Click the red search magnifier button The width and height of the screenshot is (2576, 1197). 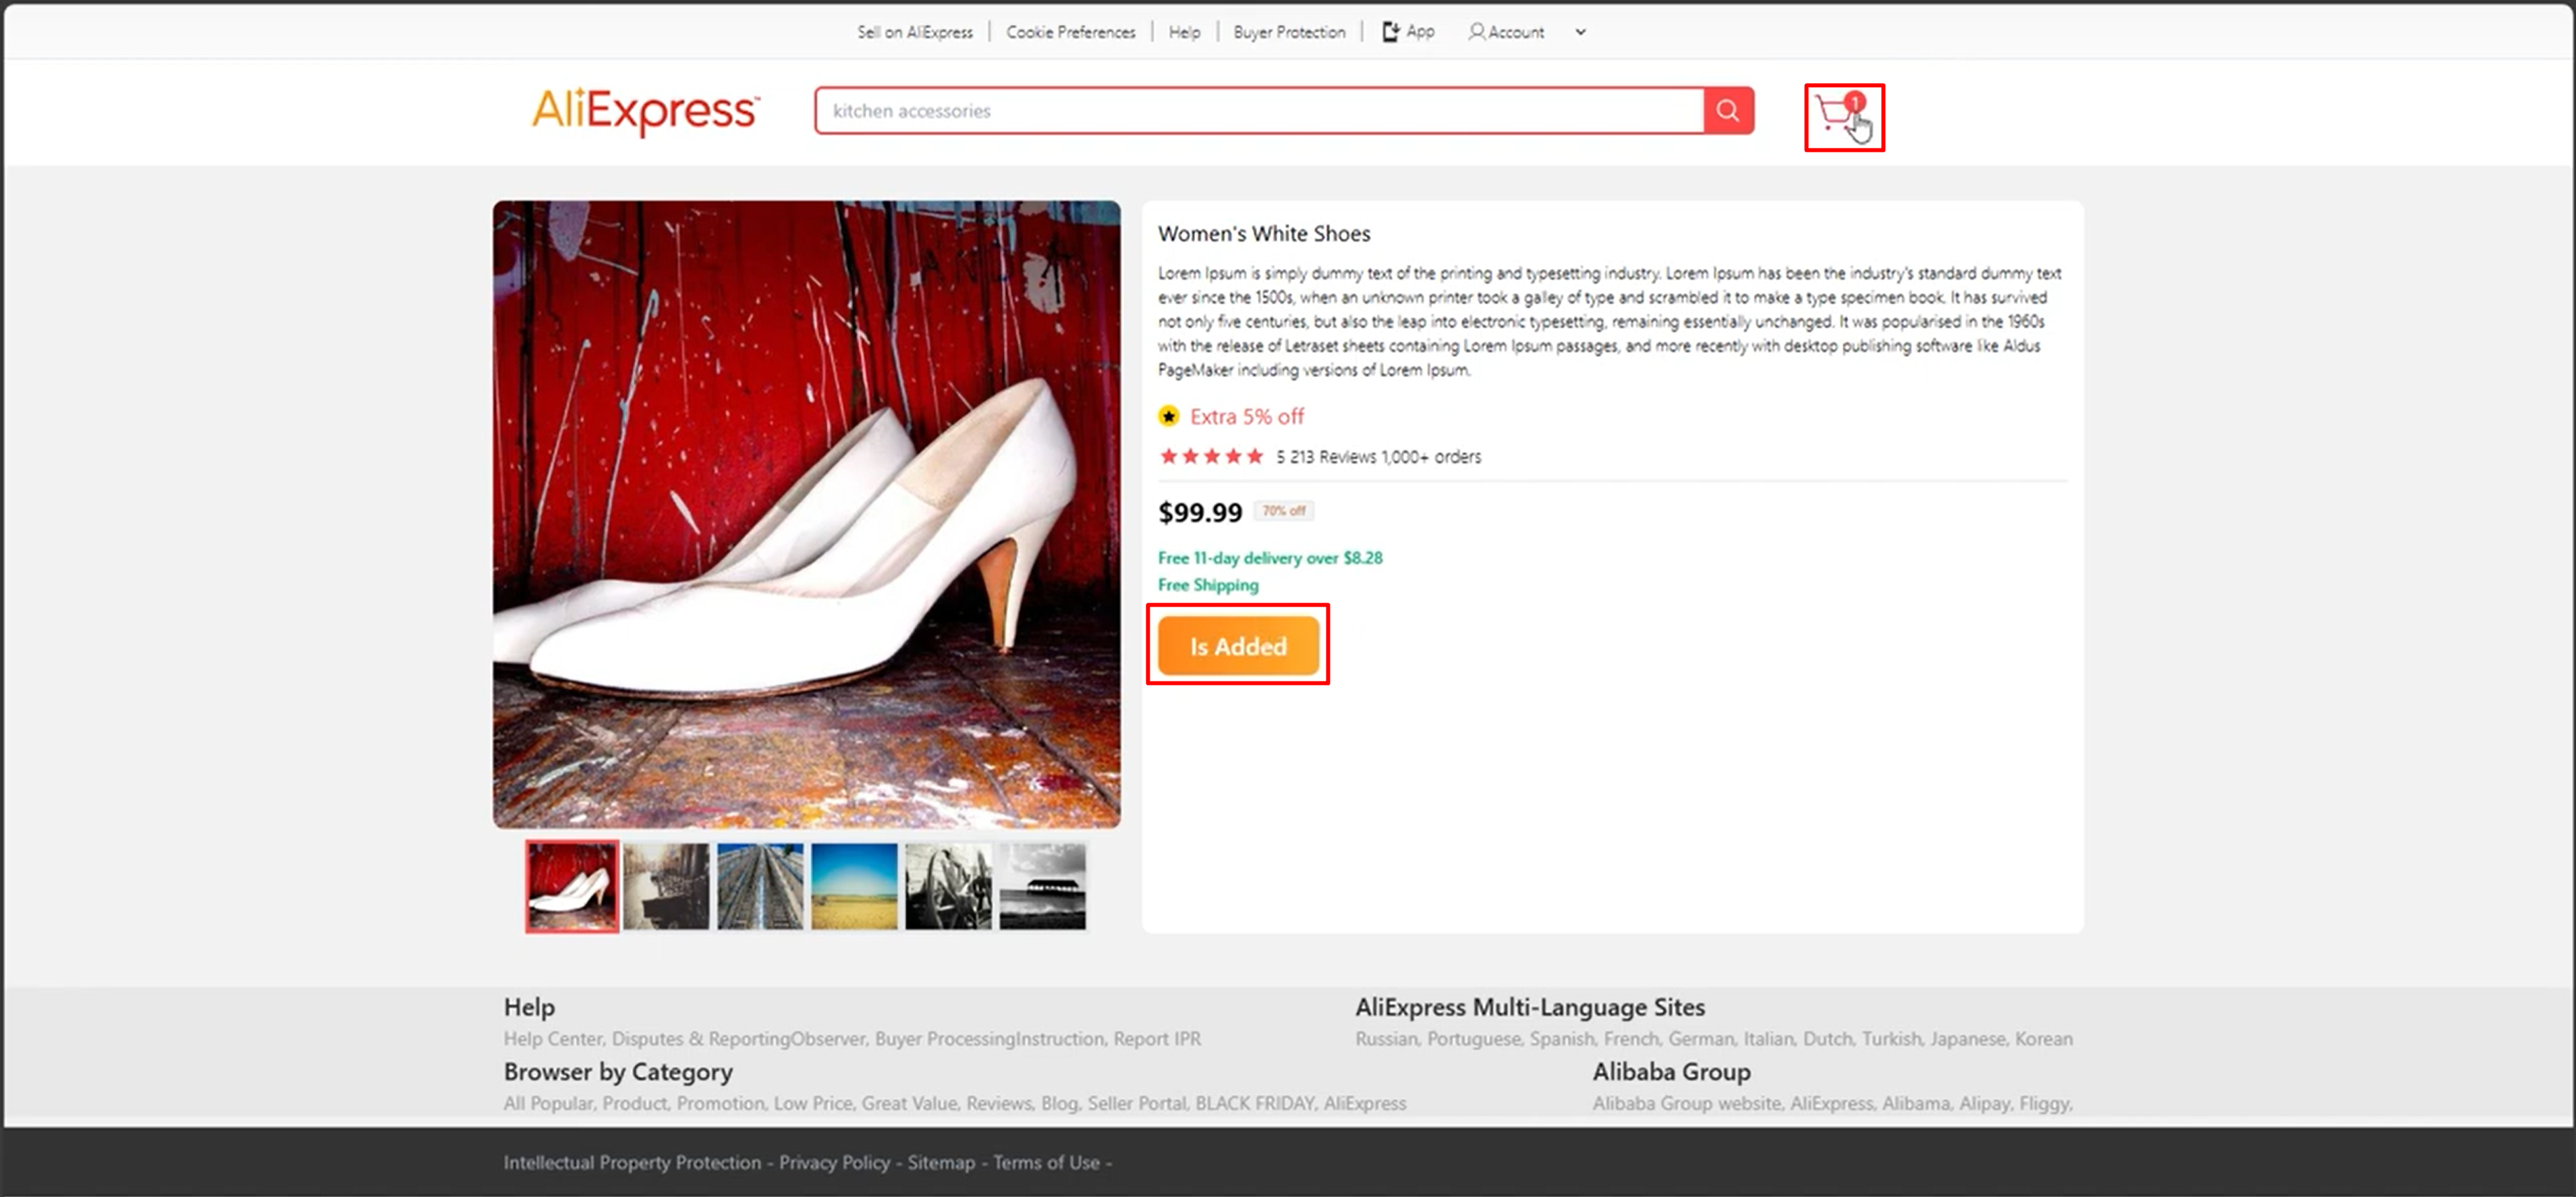tap(1728, 111)
